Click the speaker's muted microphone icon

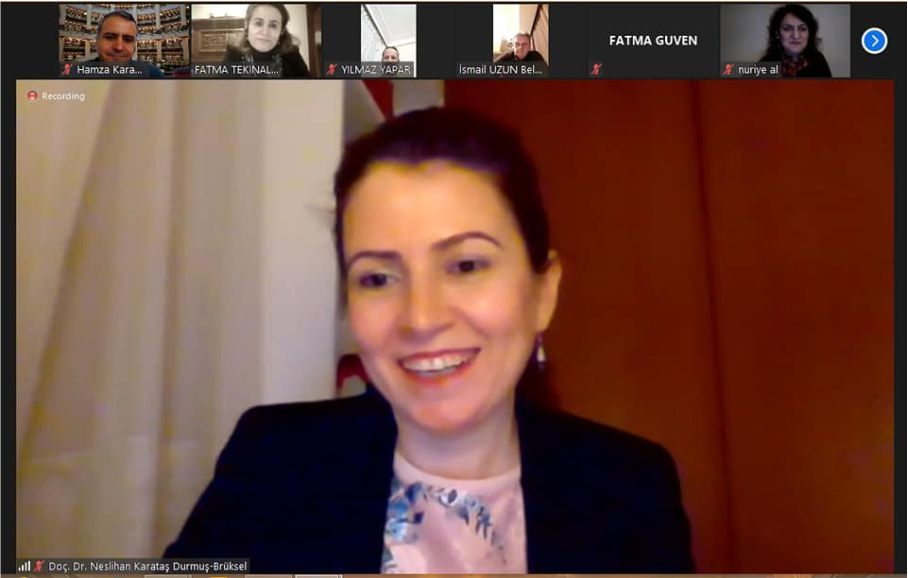[39, 566]
